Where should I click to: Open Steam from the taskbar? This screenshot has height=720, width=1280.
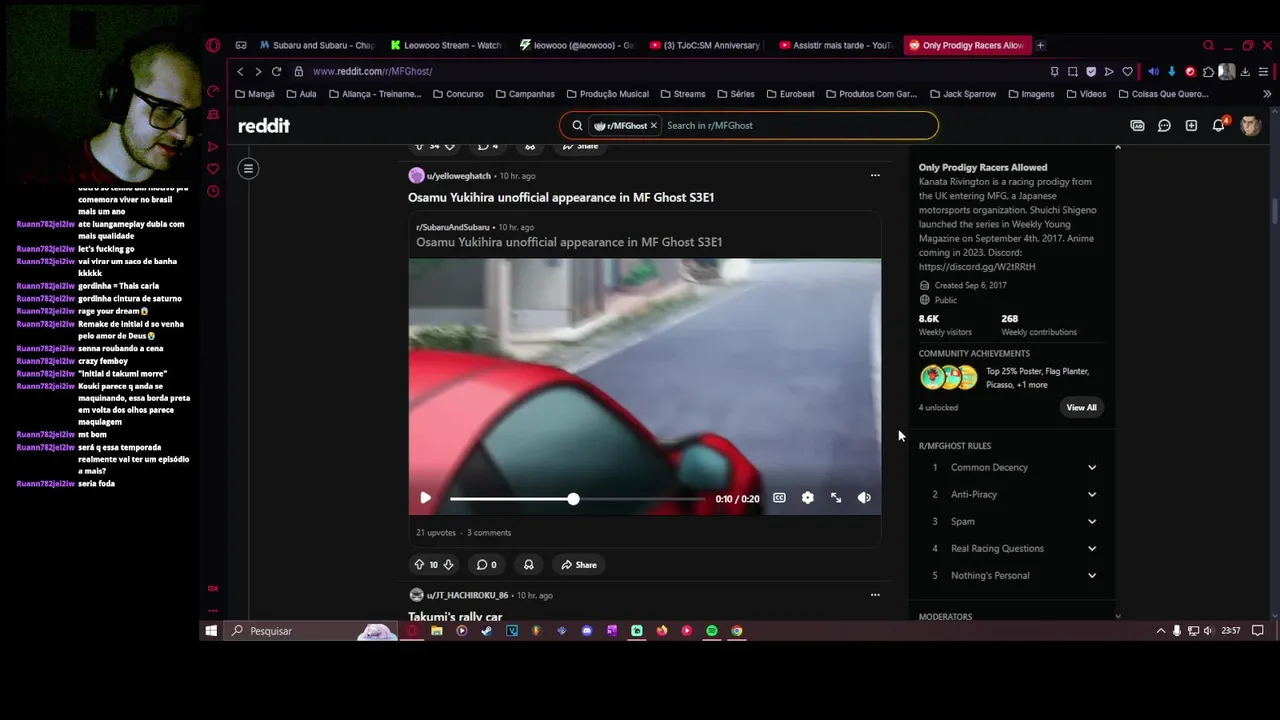tap(486, 631)
